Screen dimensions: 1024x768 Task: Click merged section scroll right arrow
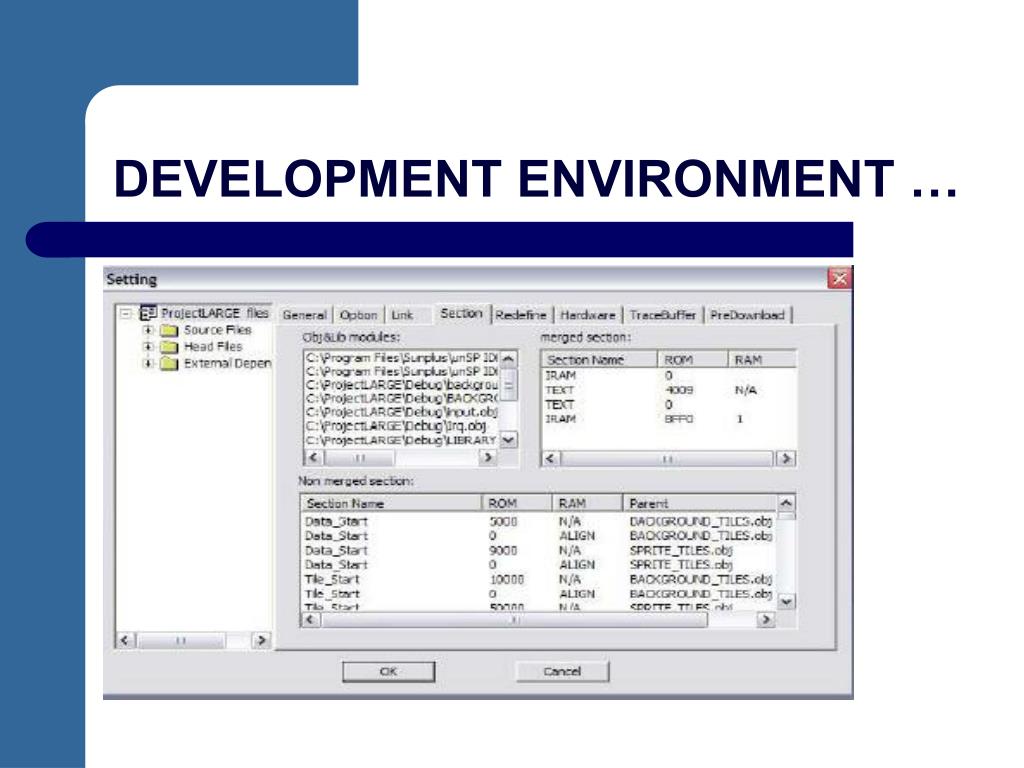pyautogui.click(x=786, y=458)
